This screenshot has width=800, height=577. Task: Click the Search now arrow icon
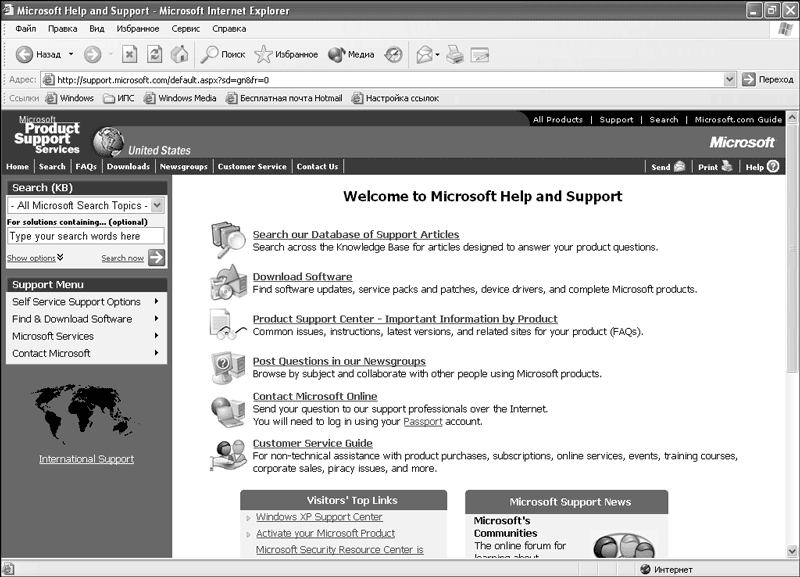pos(156,258)
